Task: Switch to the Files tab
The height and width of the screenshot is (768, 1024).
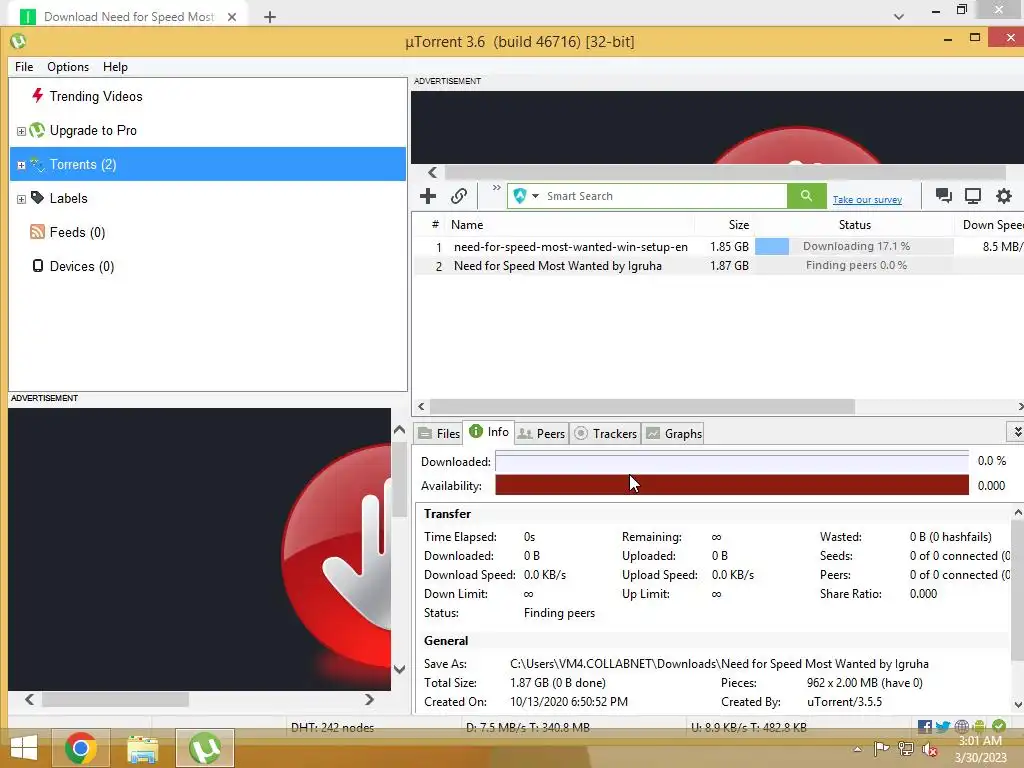Action: [438, 434]
